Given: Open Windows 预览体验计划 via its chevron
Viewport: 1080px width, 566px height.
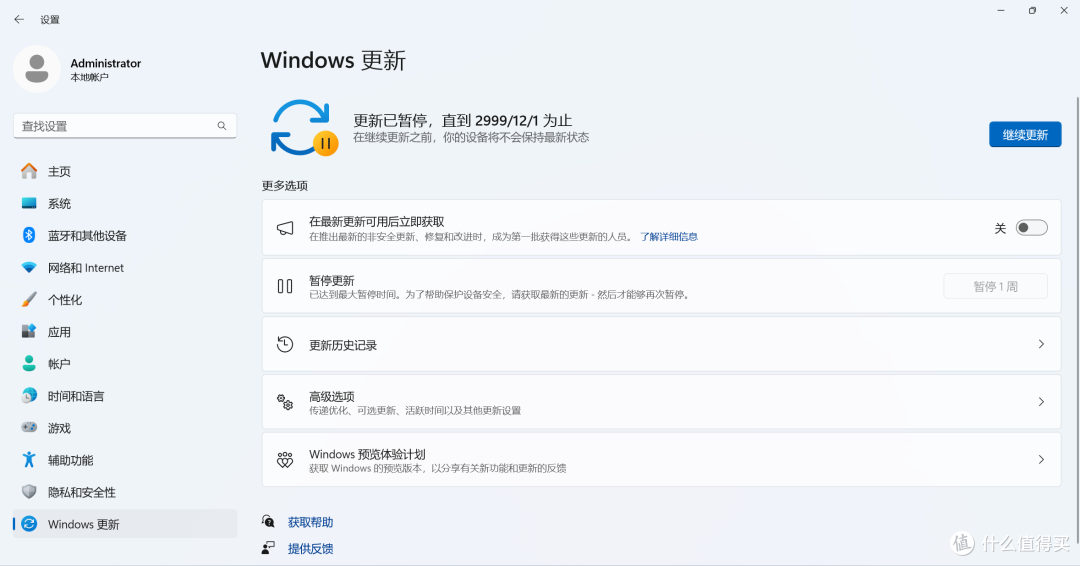Looking at the screenshot, I should coord(1041,459).
